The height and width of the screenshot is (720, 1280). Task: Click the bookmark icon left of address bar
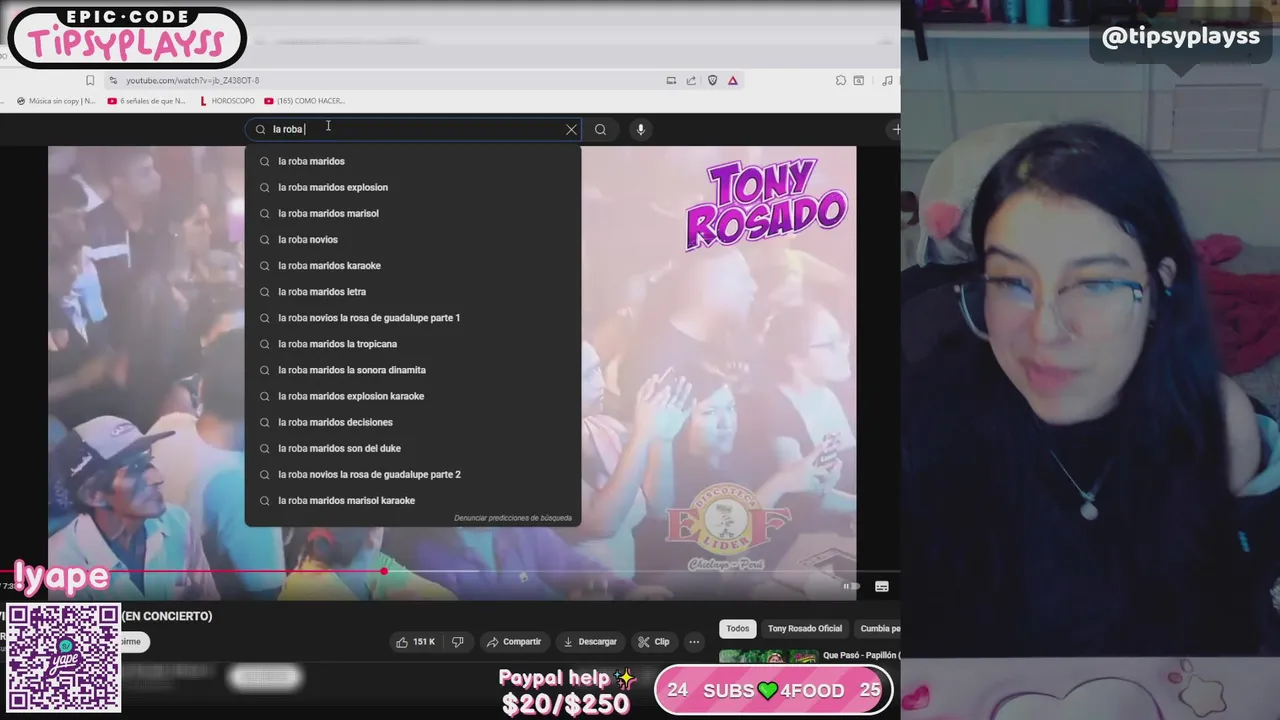tap(90, 80)
